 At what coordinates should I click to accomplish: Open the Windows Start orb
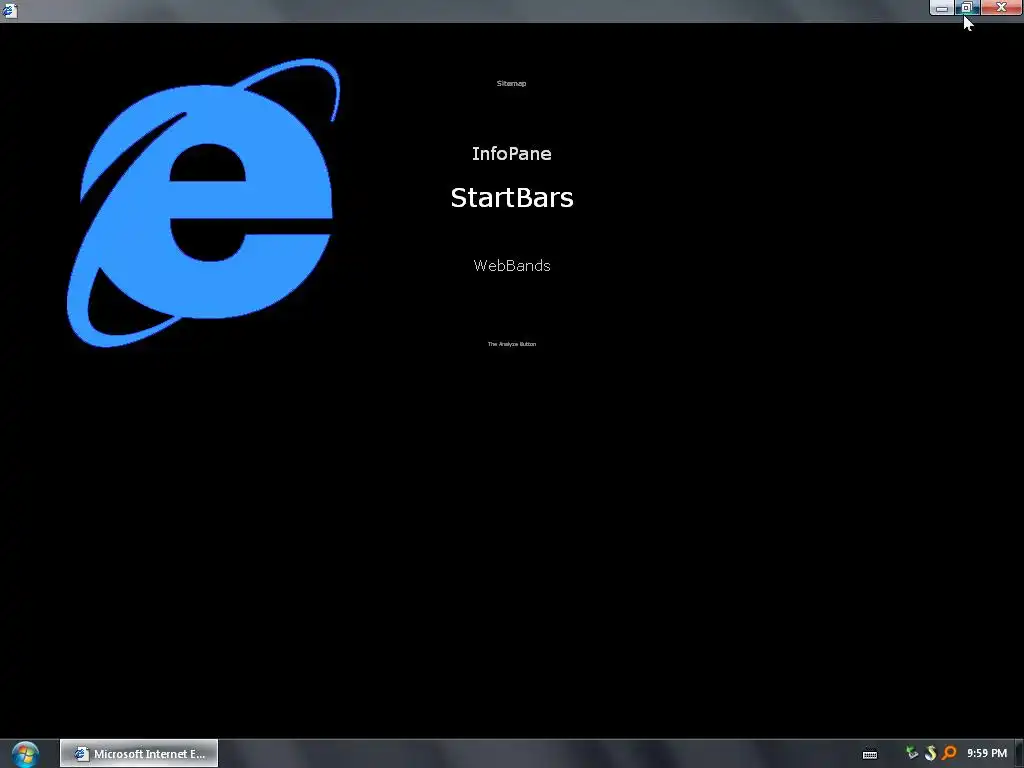[25, 754]
